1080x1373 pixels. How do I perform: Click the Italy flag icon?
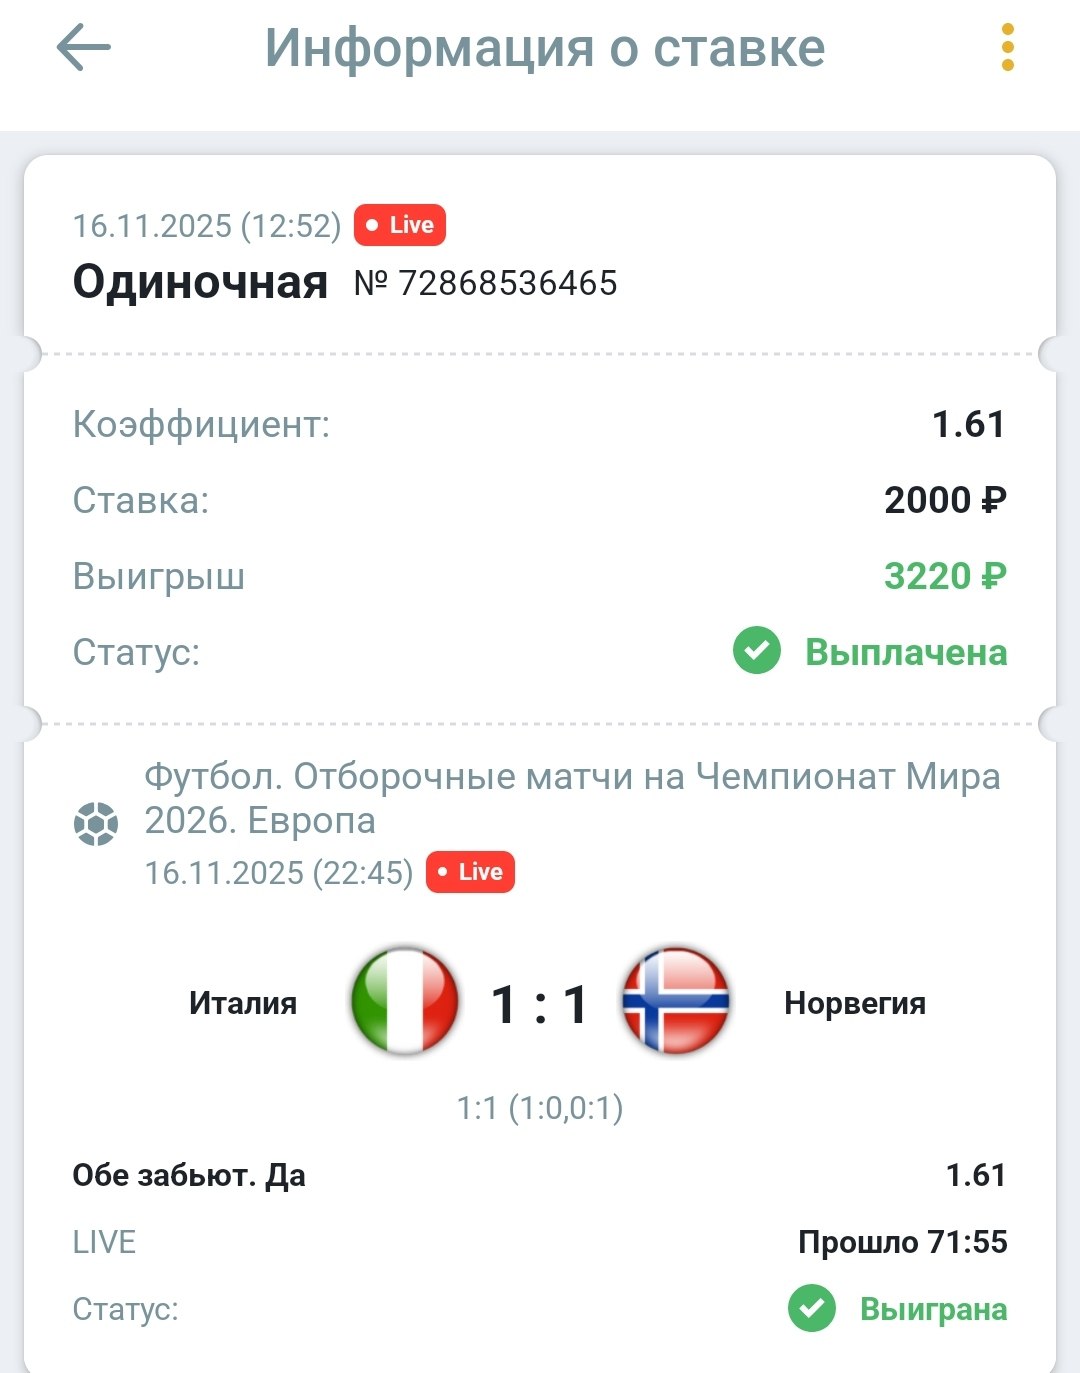pos(405,1002)
